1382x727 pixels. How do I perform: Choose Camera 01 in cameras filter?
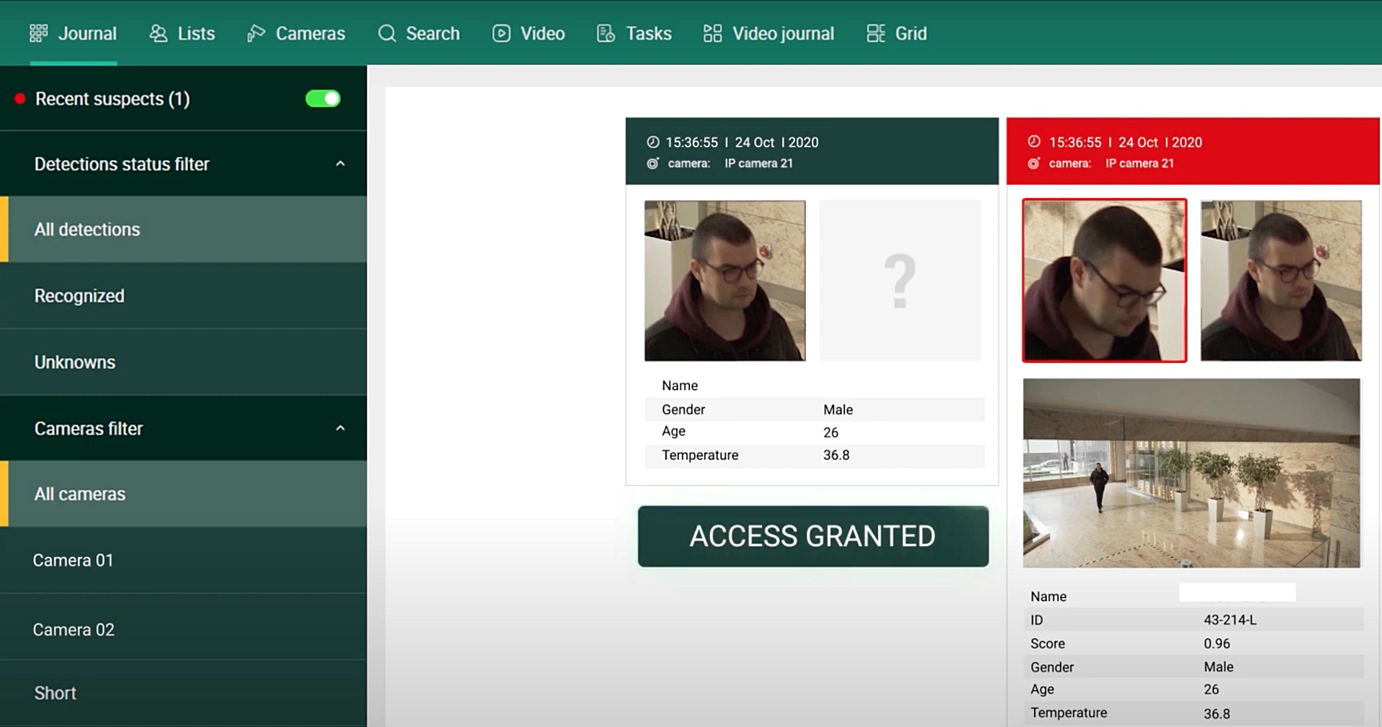tap(183, 560)
